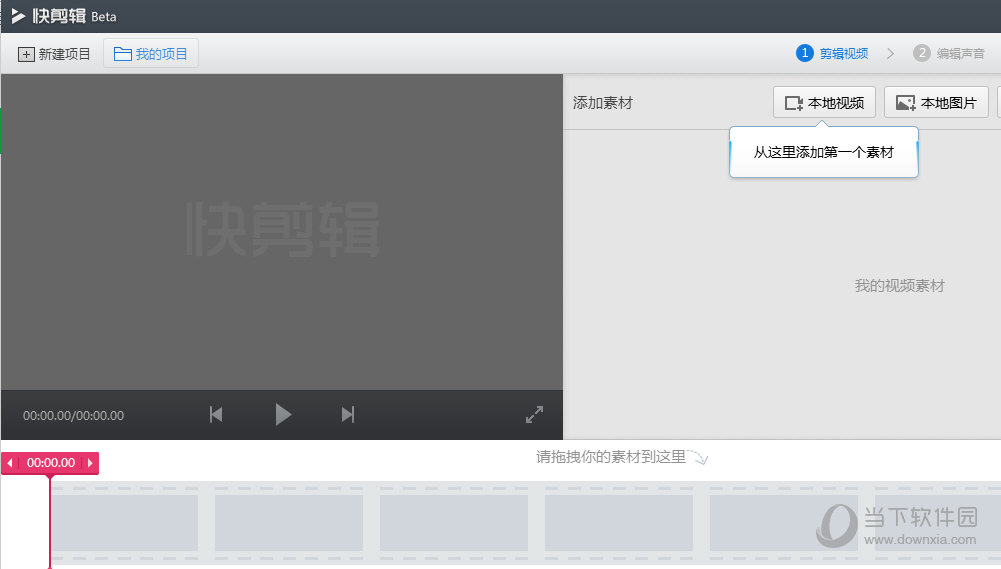Screen dimensions: 1001x569
Task: Click the 我的视频素材 placeholder text
Action: click(899, 285)
